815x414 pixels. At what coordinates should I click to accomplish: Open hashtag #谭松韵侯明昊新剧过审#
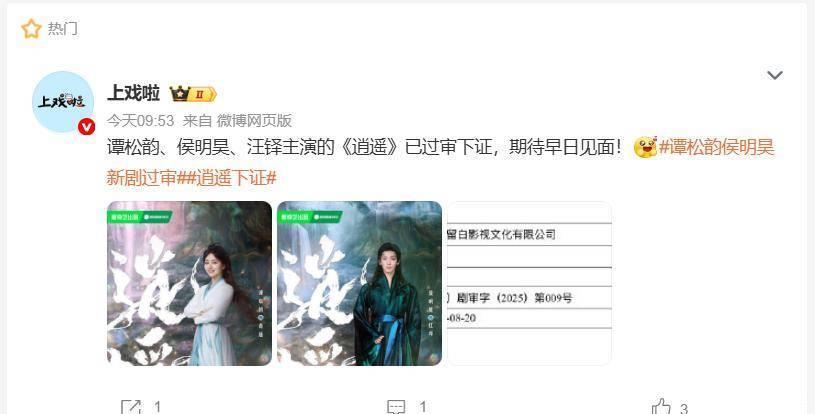pyautogui.click(x=440, y=162)
